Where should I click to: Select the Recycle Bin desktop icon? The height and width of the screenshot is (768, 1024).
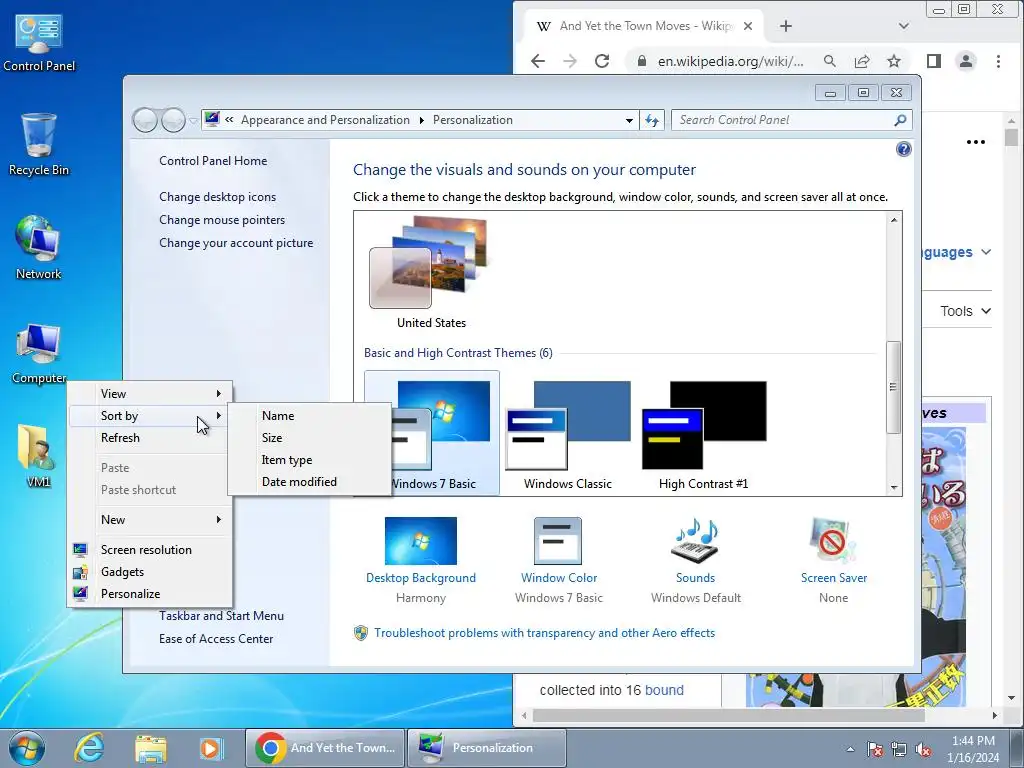[x=39, y=145]
